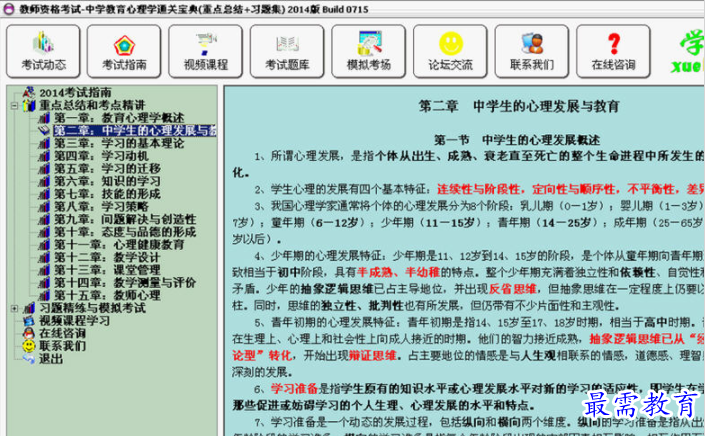Click the red text 反省思维
This screenshot has height=436, width=706.
(512, 289)
